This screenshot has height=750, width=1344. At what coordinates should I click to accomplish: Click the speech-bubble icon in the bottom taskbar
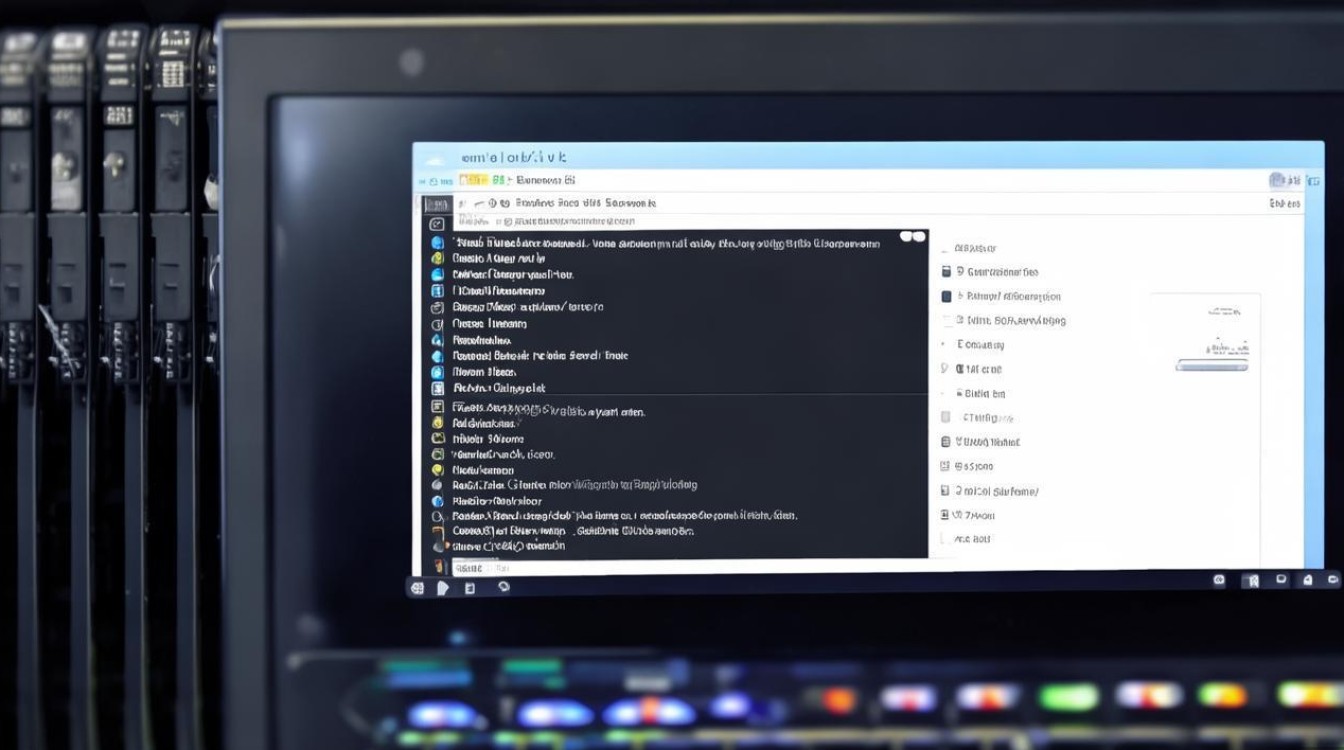(504, 587)
